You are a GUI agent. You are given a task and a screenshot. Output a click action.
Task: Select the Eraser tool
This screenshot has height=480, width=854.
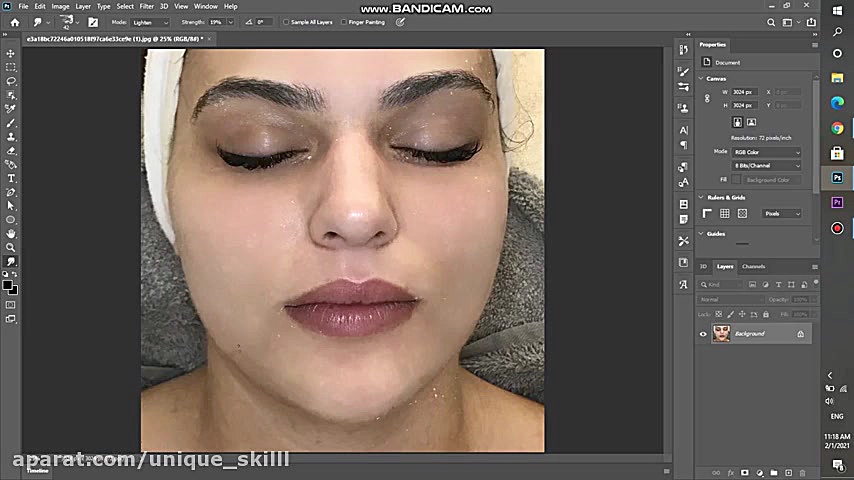[11, 150]
